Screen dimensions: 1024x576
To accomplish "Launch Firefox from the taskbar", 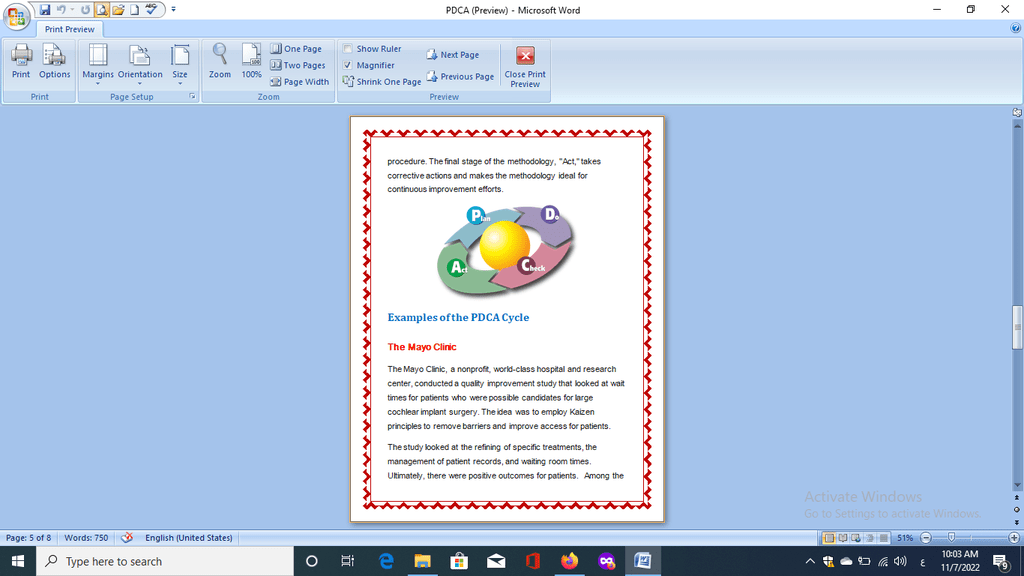I will 569,561.
